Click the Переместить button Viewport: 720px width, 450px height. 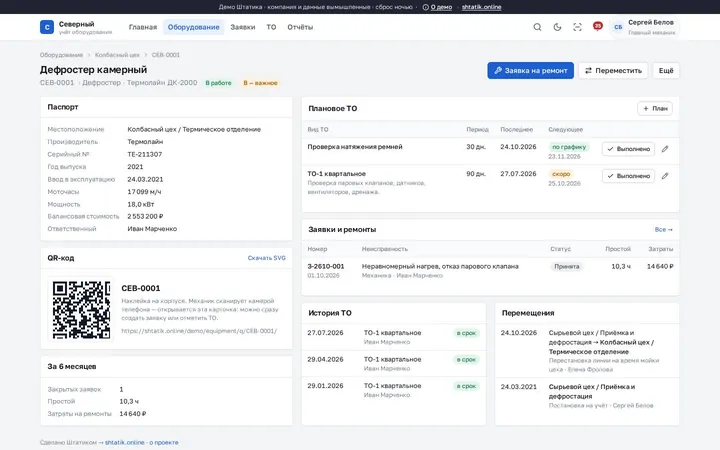613,71
